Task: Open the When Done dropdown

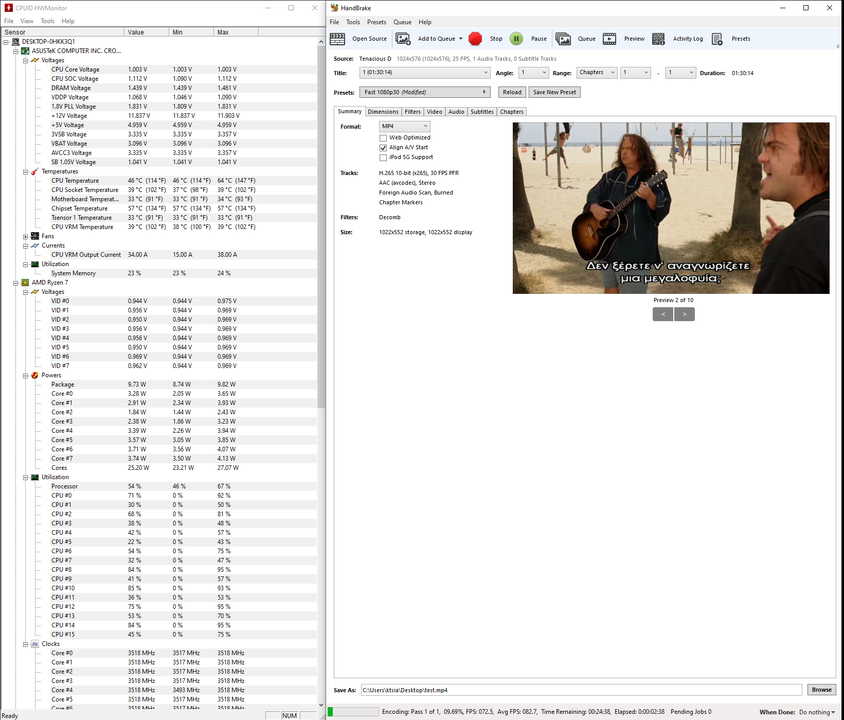Action: tap(817, 712)
